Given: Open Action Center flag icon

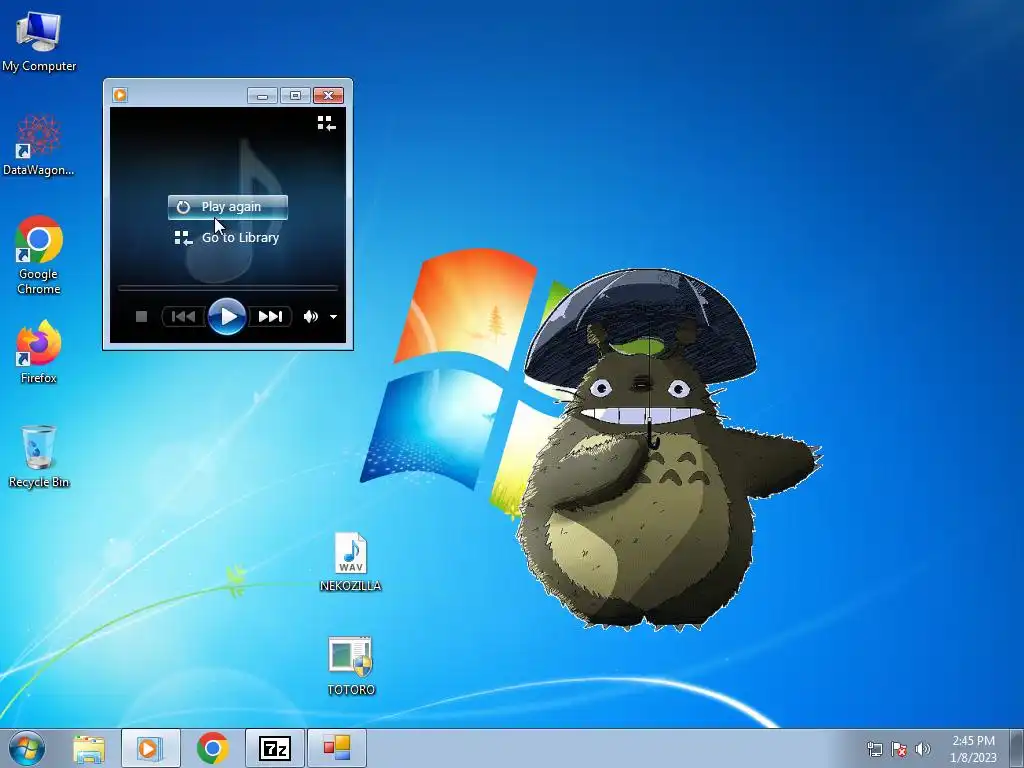Looking at the screenshot, I should 899,749.
